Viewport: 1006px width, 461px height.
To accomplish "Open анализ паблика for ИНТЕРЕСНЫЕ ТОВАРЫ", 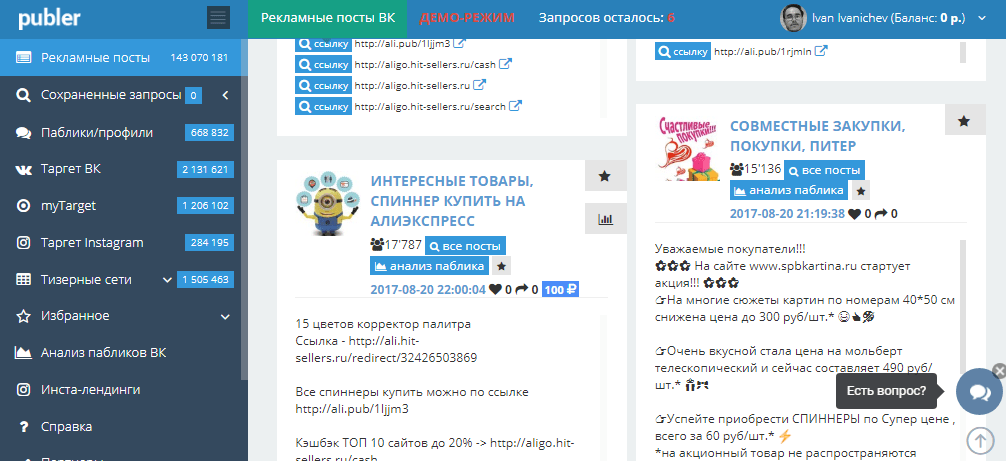I will click(430, 266).
